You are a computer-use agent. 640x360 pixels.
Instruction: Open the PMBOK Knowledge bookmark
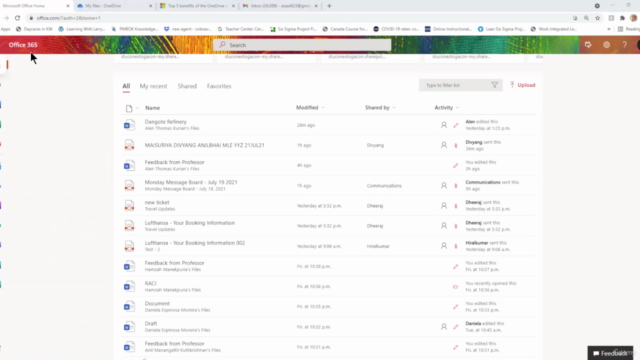point(134,29)
